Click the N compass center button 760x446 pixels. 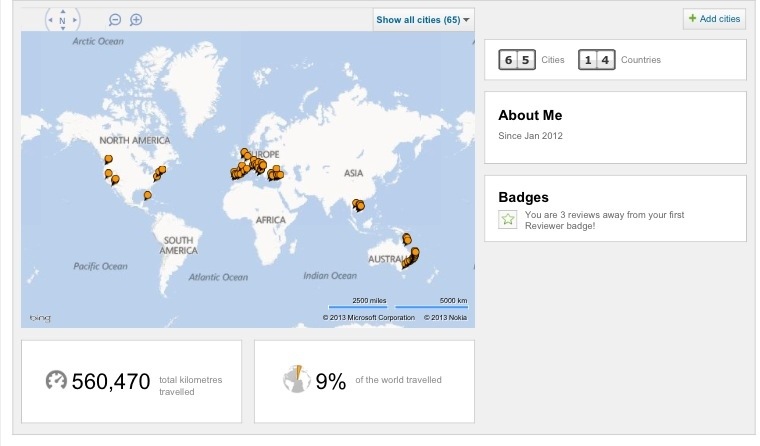coord(62,21)
